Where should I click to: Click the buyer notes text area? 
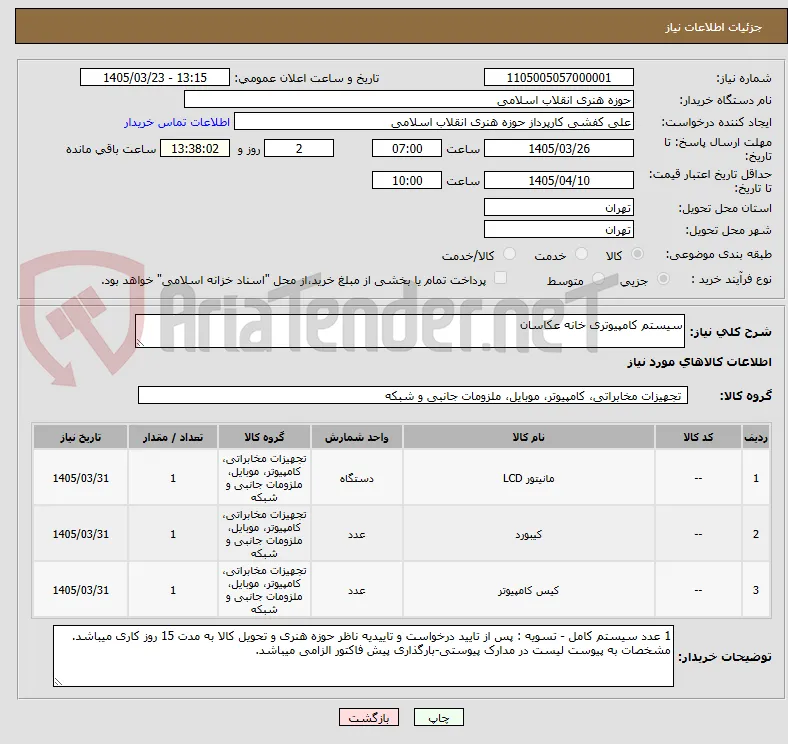[363, 656]
